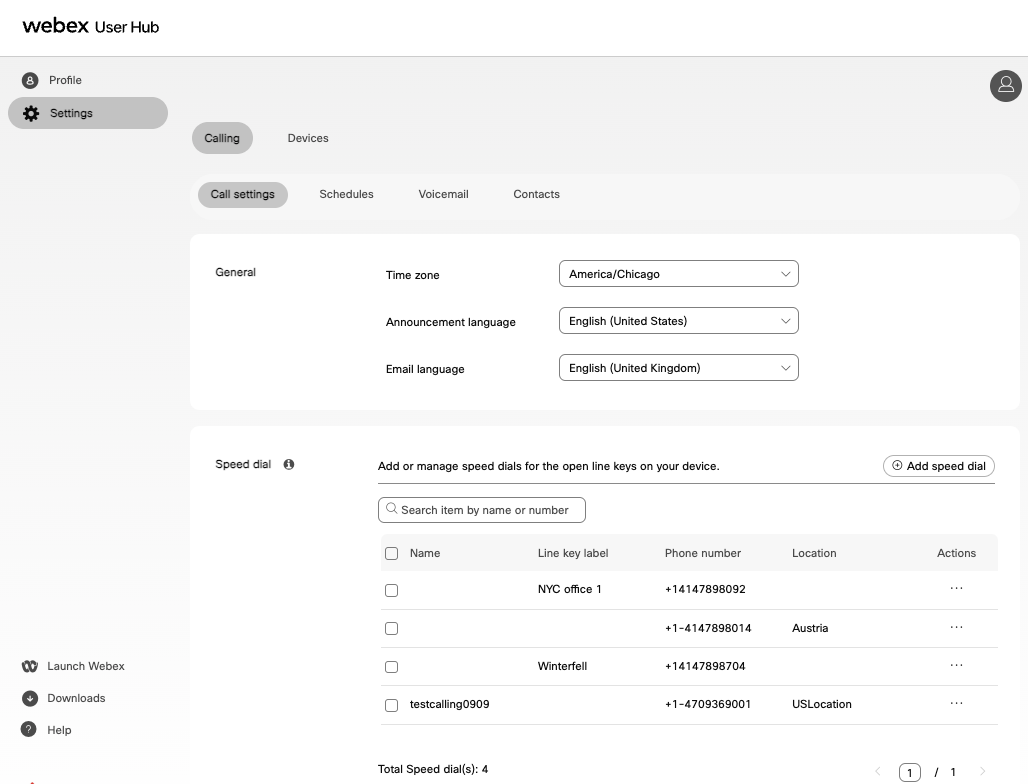Open actions menu for testcalling0909 row
The image size is (1028, 784).
956,704
